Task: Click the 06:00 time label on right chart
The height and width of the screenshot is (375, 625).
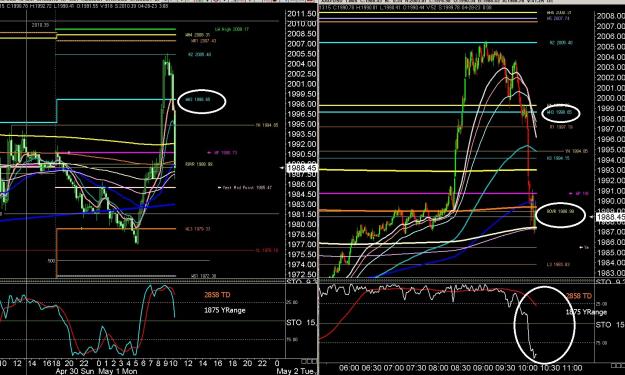Action: pyautogui.click(x=349, y=368)
